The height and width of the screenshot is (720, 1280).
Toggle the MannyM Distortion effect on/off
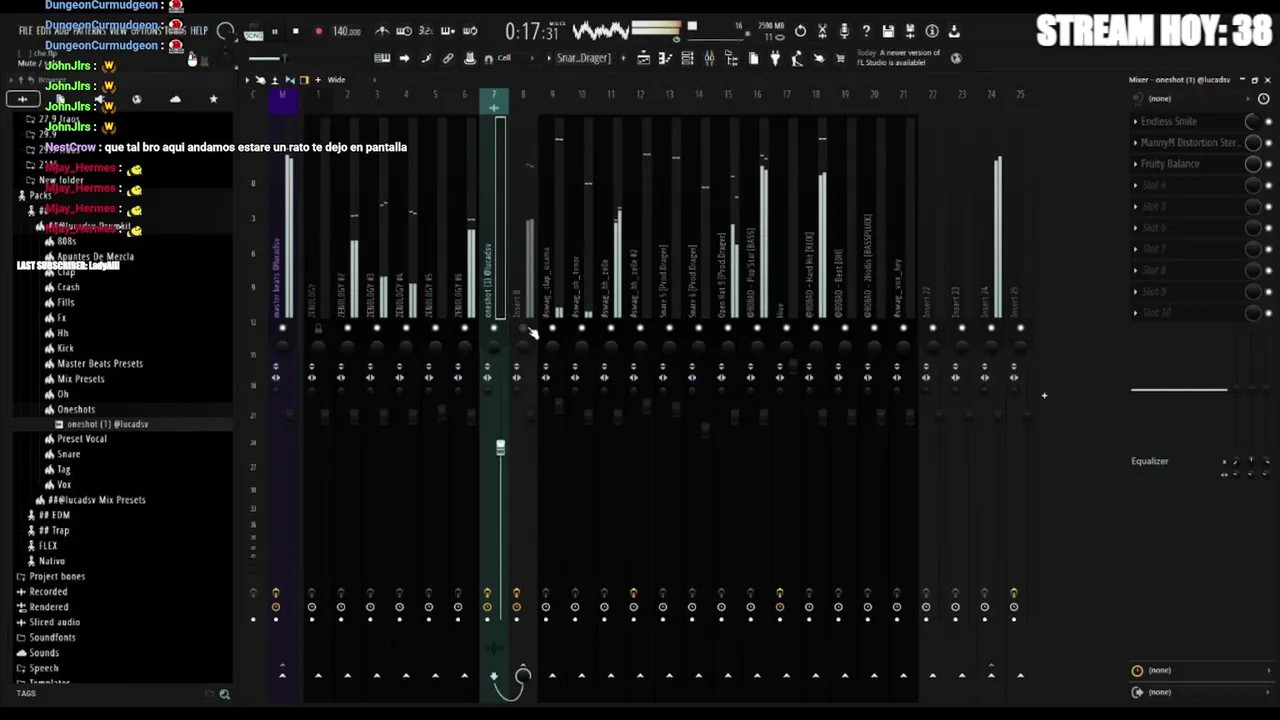[x=1268, y=142]
